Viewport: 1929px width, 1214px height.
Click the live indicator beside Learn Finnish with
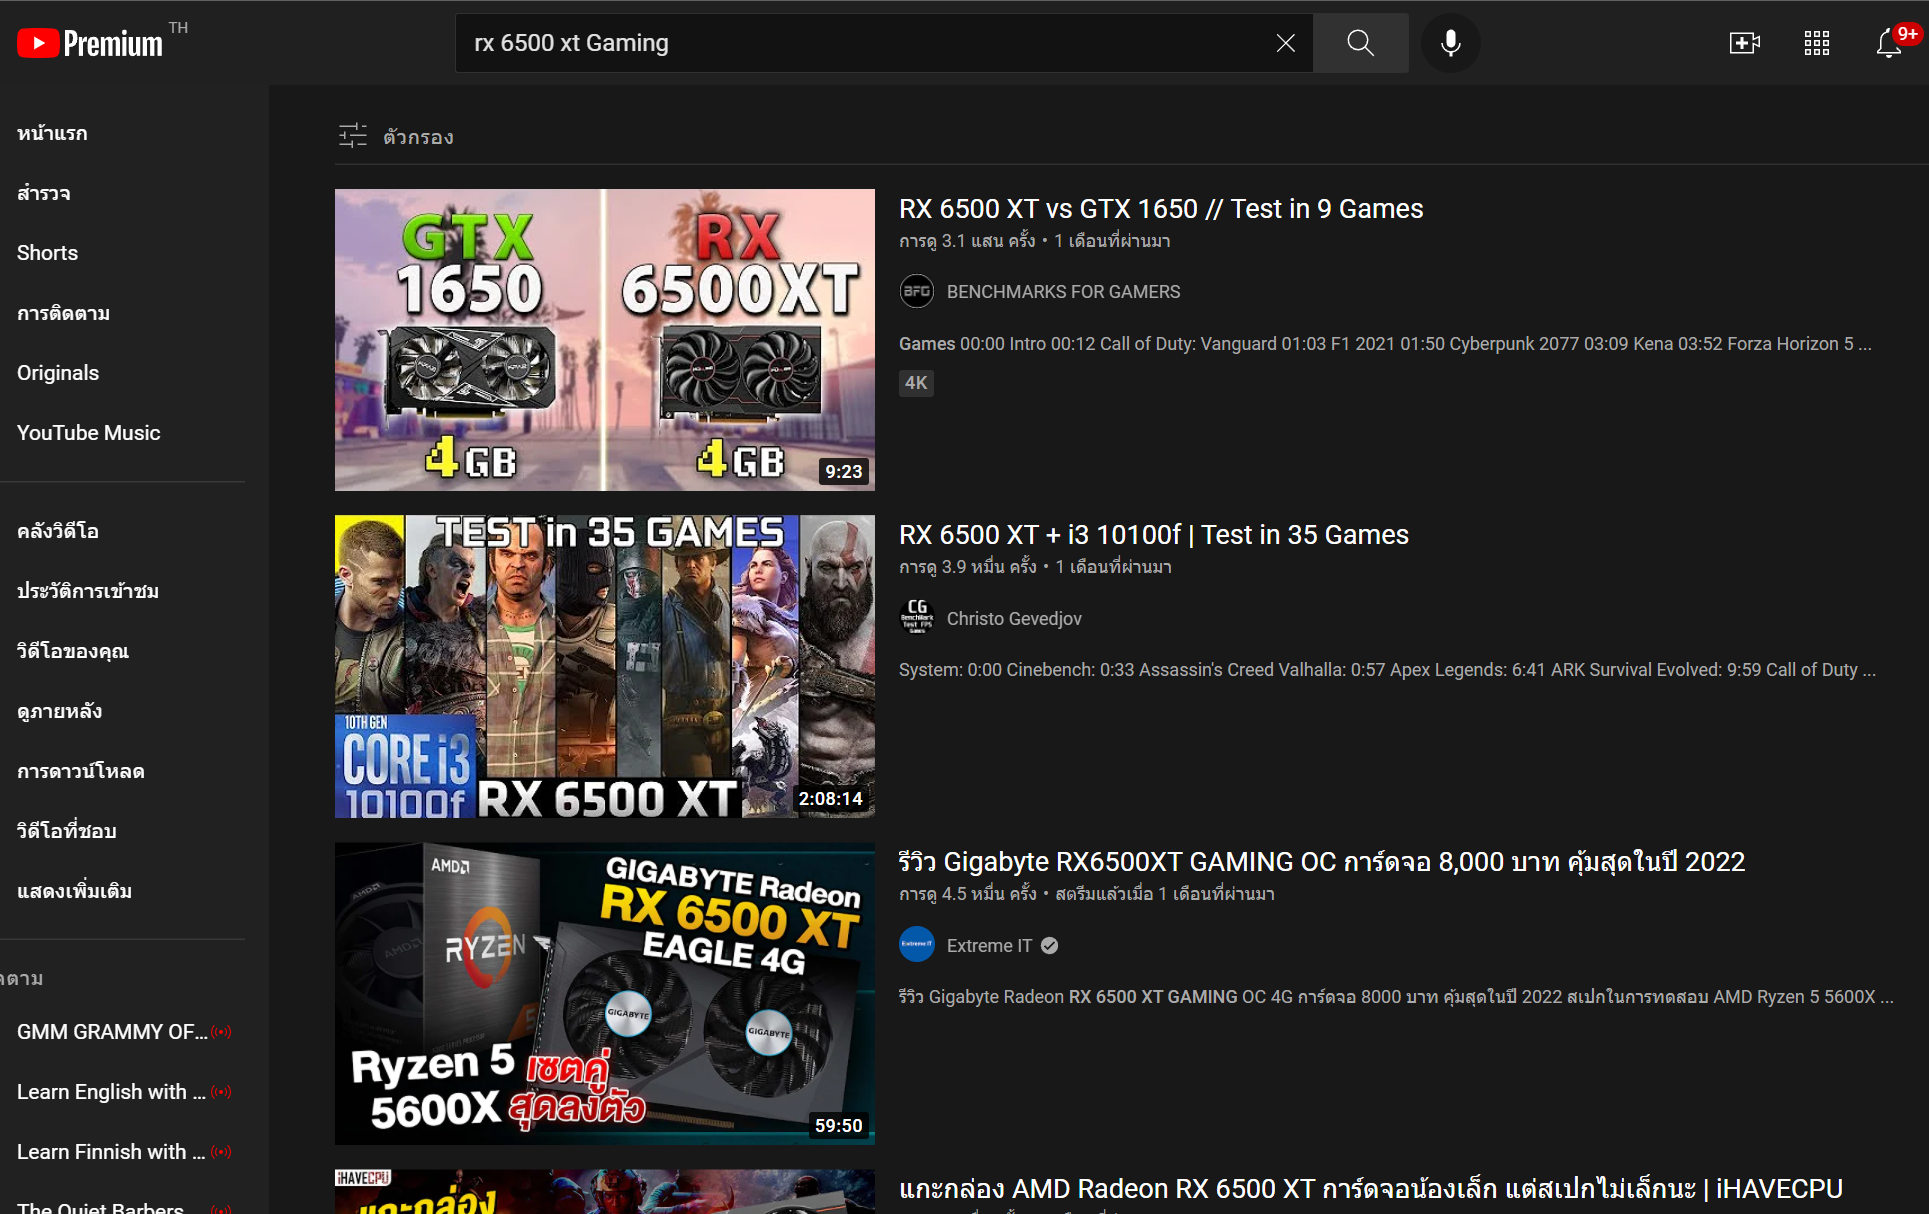click(222, 1152)
